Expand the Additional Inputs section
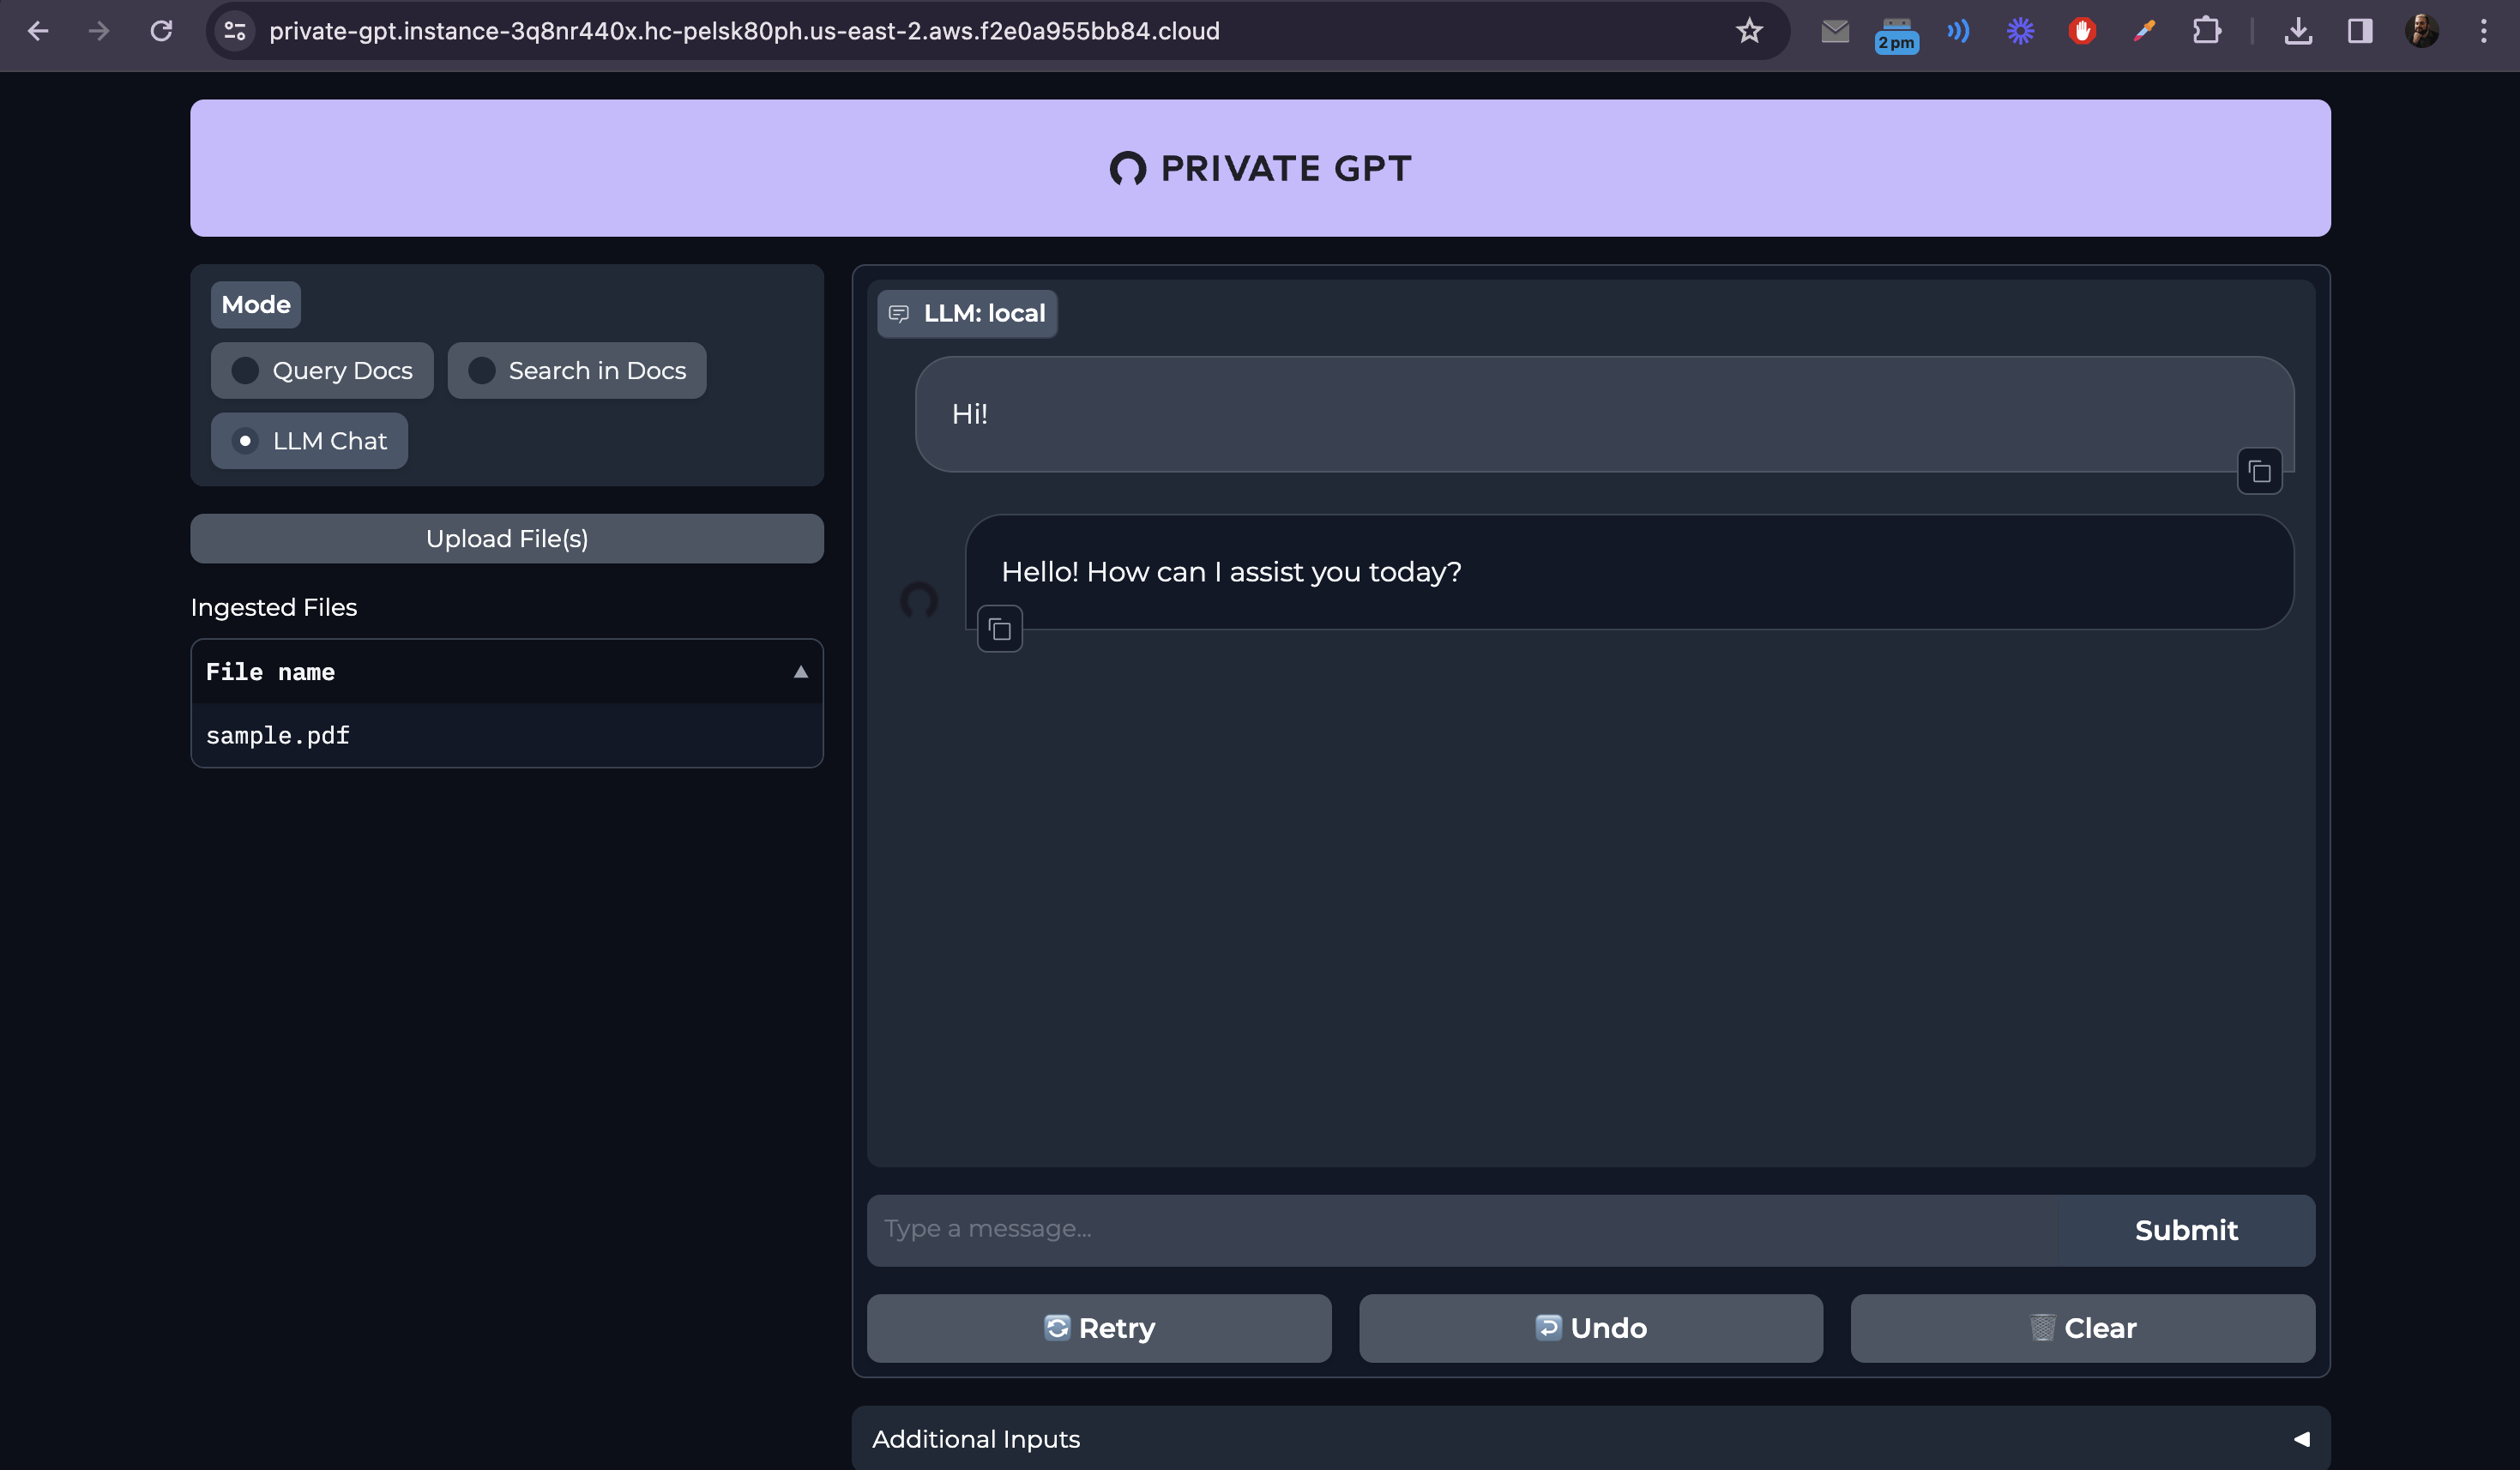The height and width of the screenshot is (1470, 2520). click(x=1591, y=1439)
